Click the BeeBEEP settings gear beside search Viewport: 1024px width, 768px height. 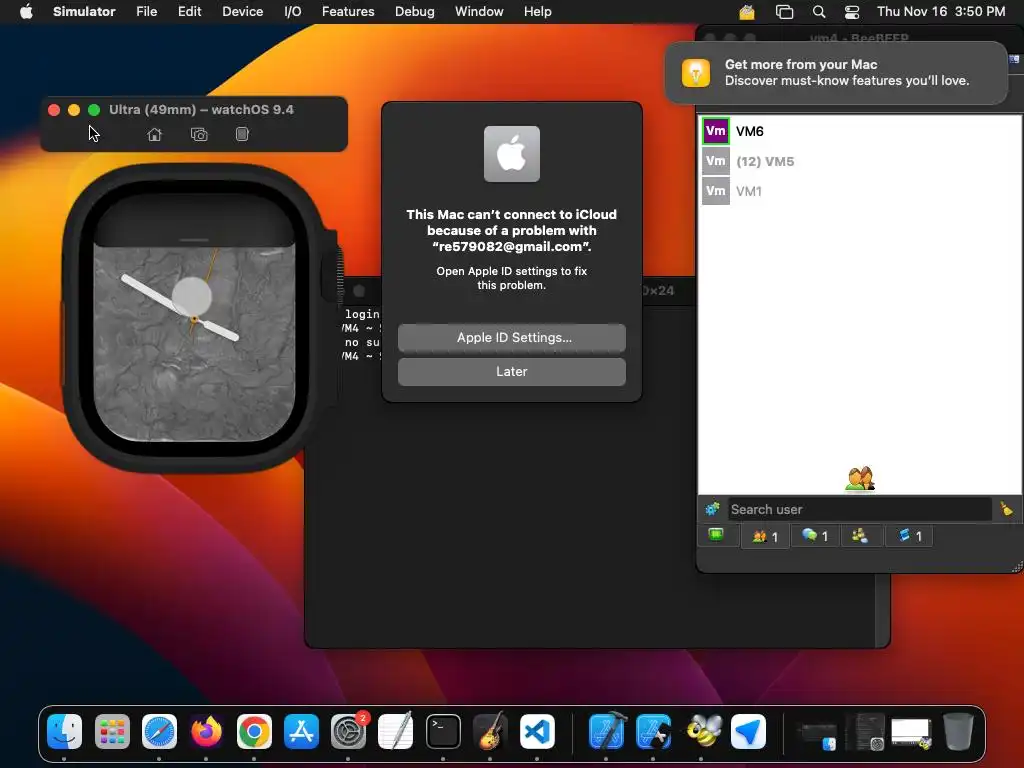point(712,509)
